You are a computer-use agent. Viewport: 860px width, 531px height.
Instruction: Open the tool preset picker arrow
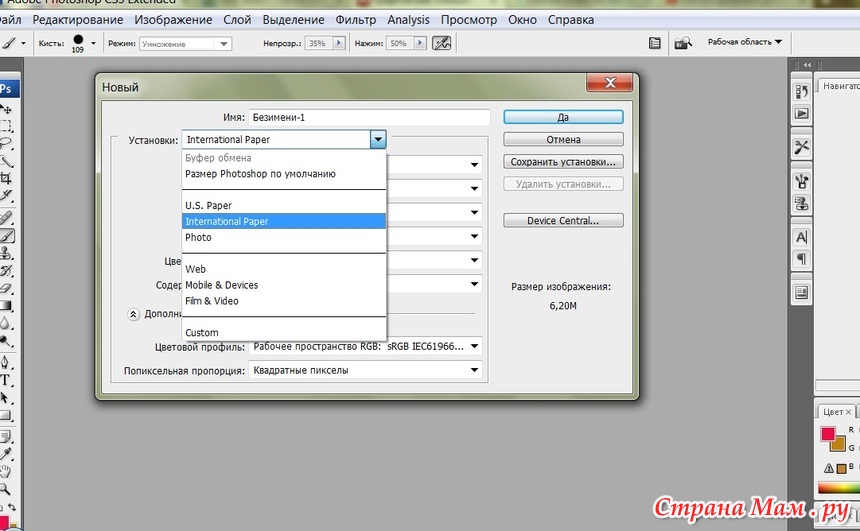tap(23, 43)
